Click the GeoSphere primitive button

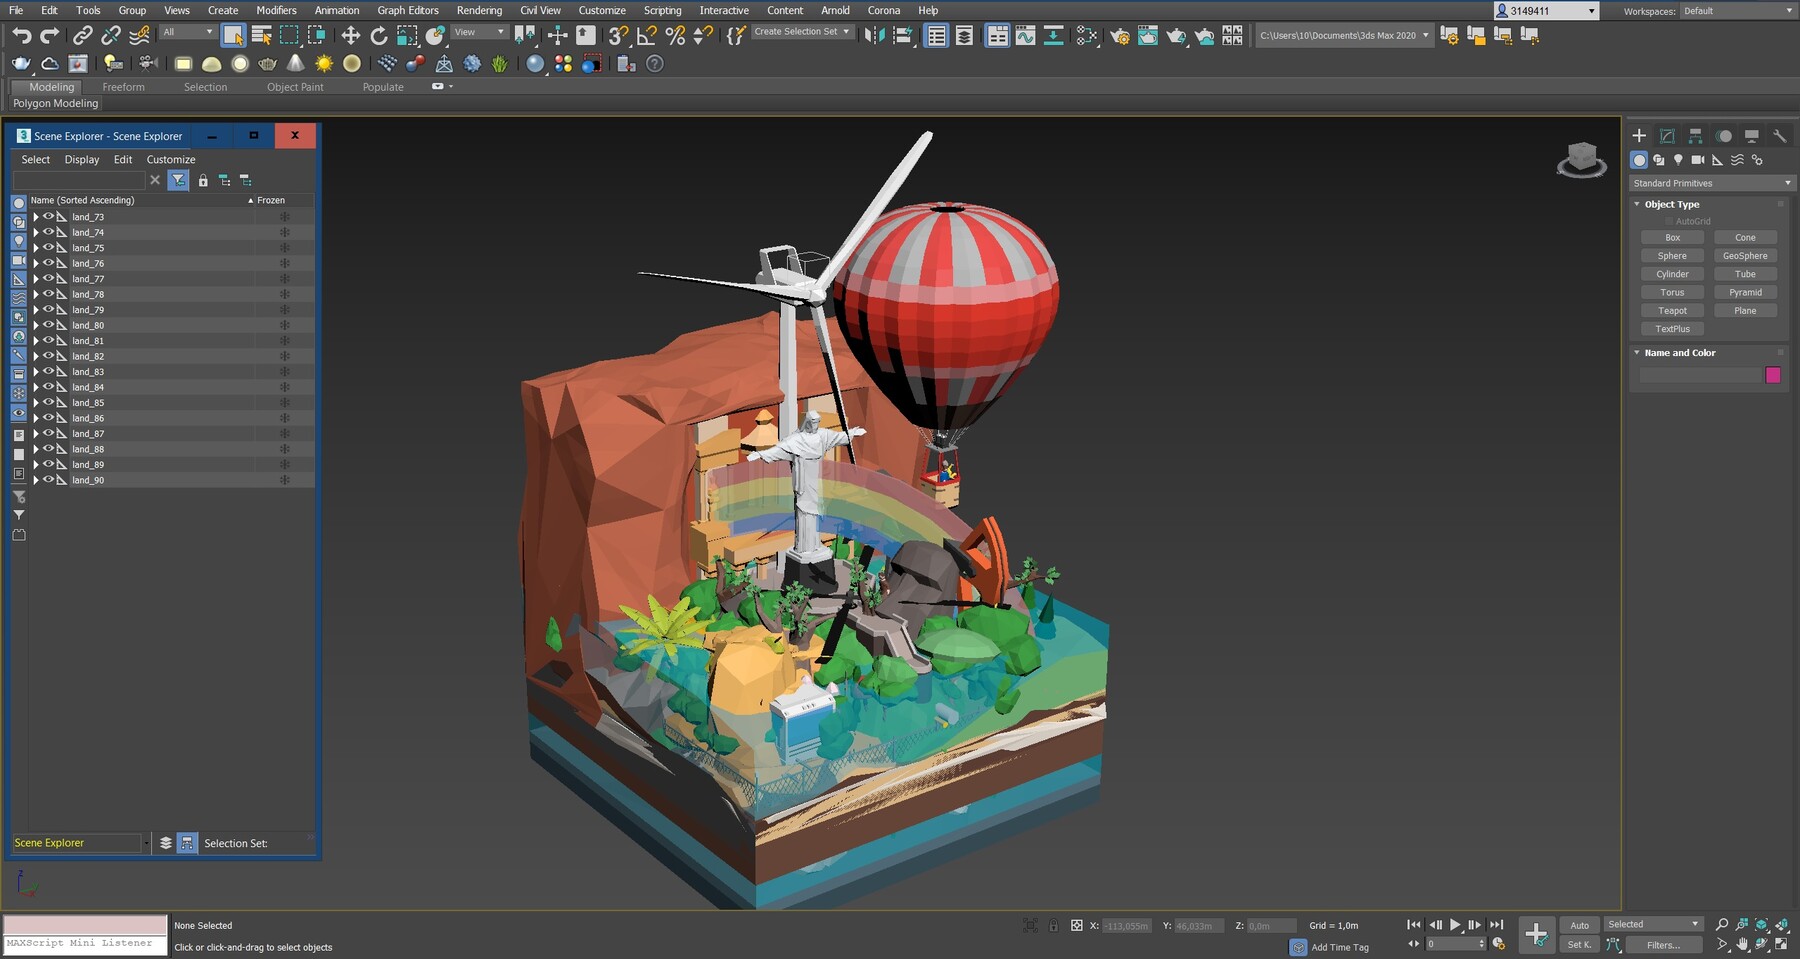coord(1745,256)
